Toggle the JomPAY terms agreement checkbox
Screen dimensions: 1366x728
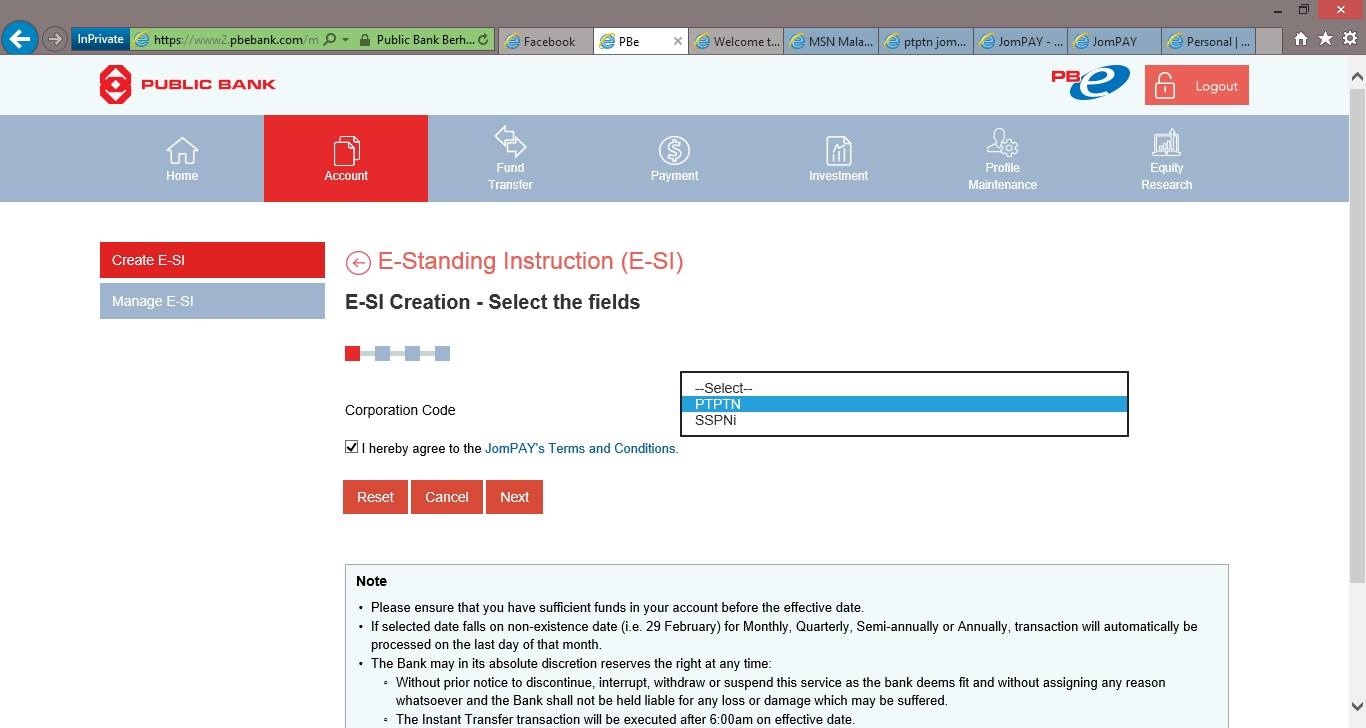351,447
